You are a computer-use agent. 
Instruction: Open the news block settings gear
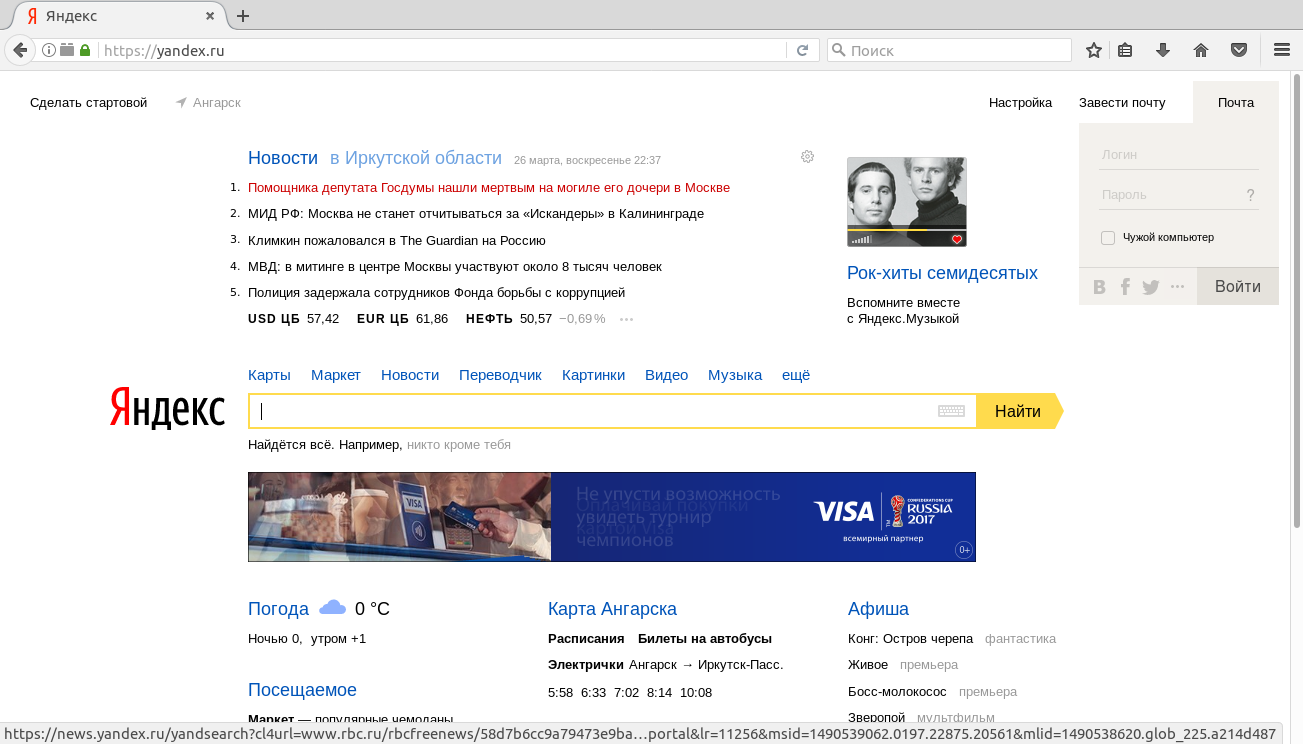[808, 157]
